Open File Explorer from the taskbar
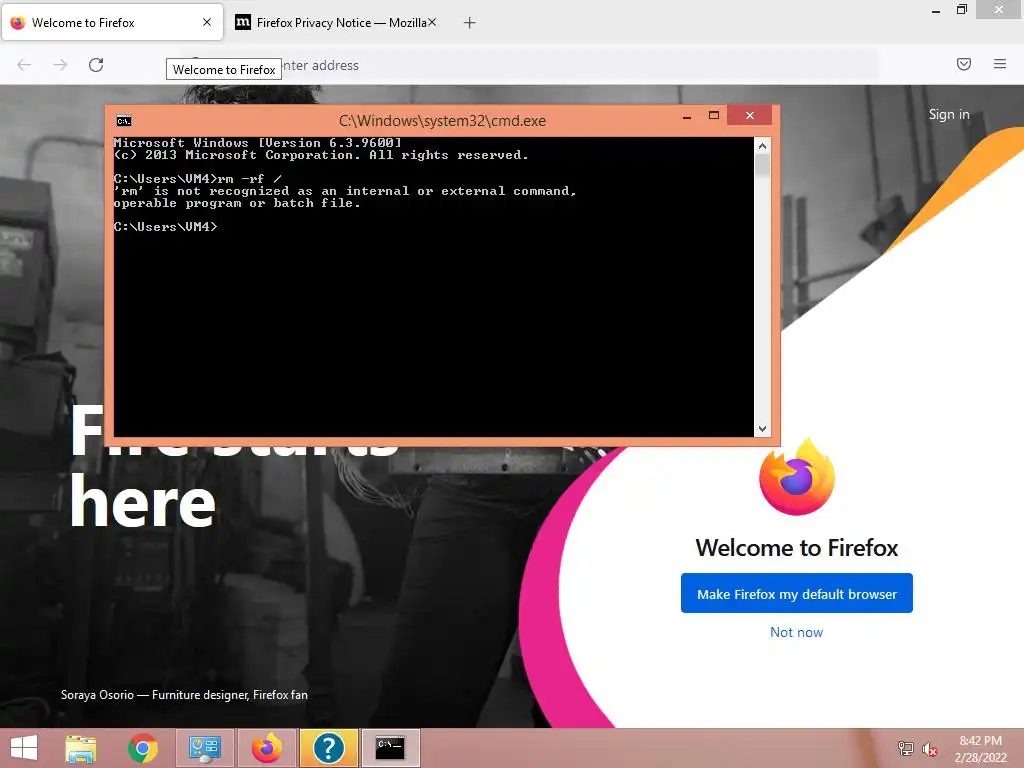 pyautogui.click(x=80, y=748)
